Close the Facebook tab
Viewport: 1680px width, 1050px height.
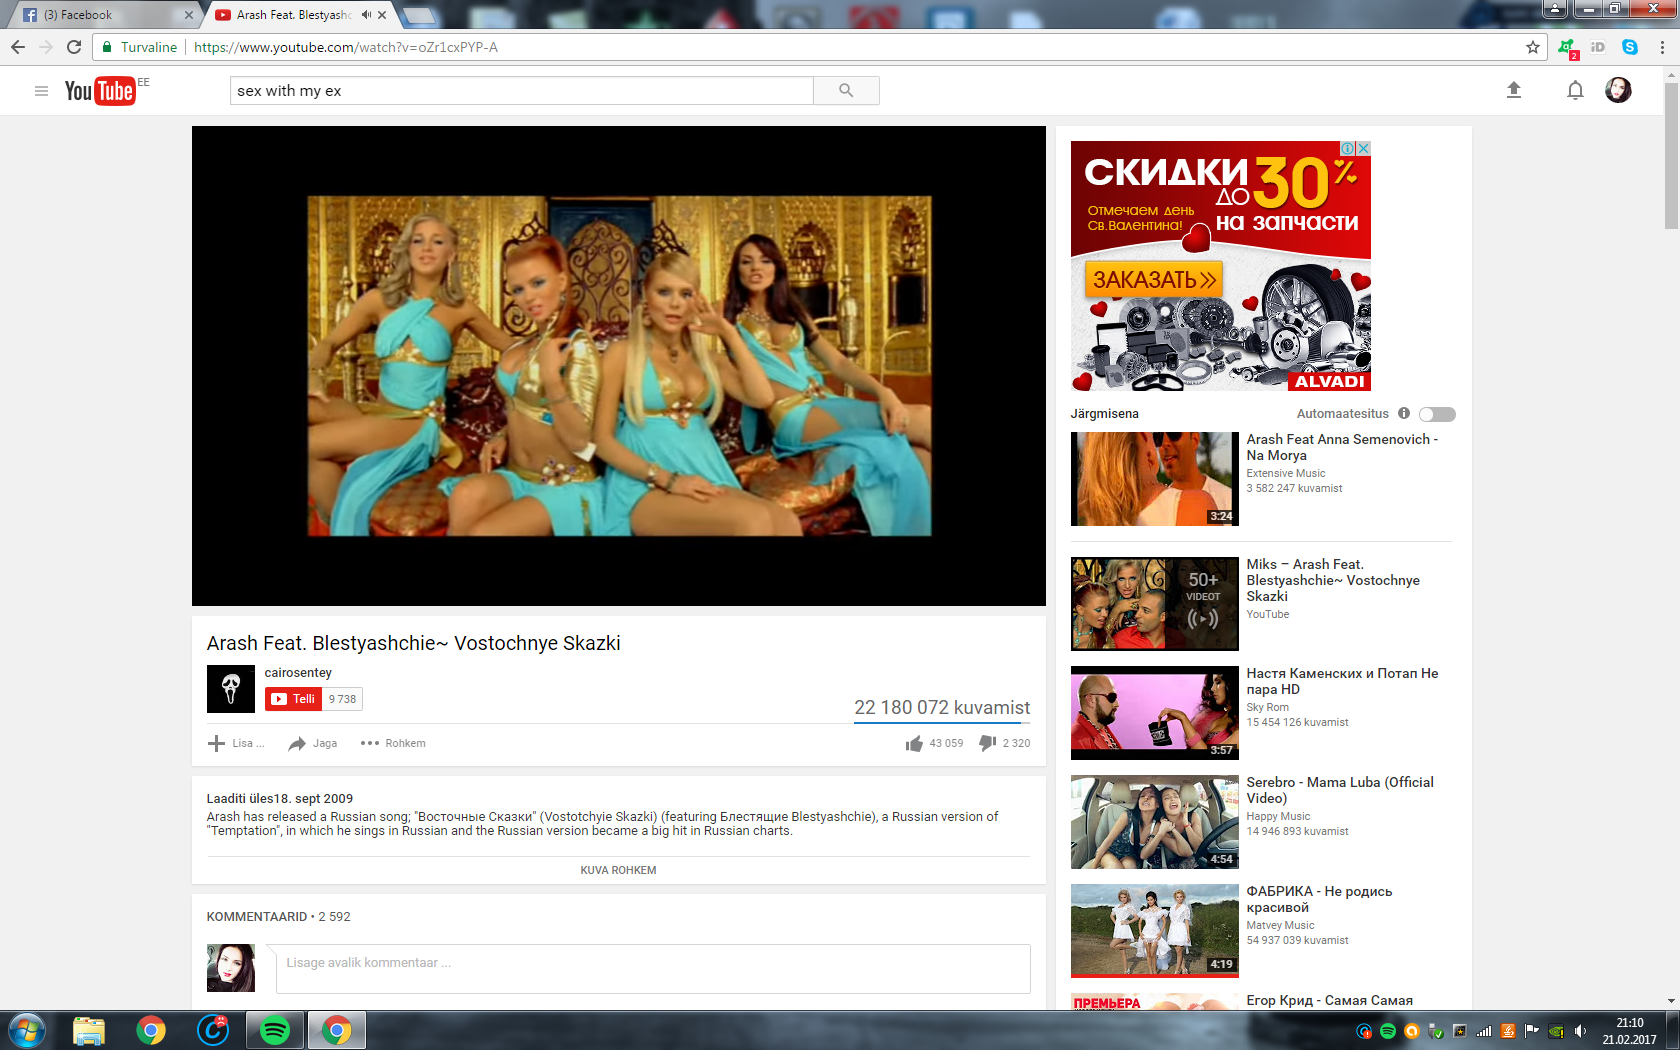(188, 15)
